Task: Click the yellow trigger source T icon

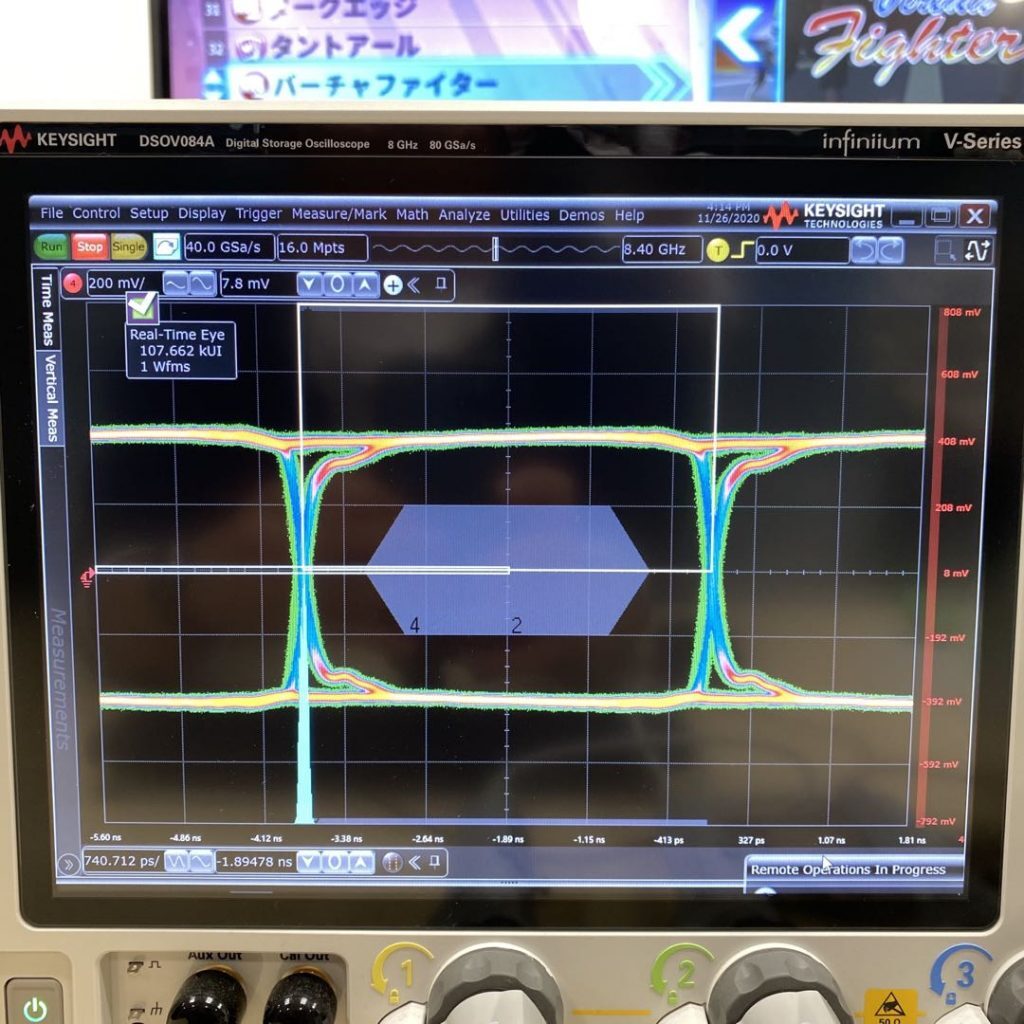Action: click(x=717, y=250)
